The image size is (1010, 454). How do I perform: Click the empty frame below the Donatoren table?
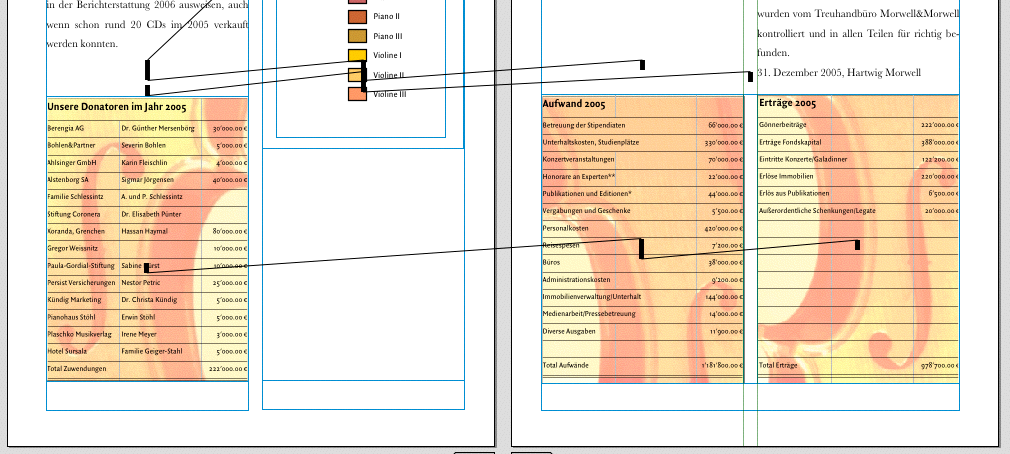(x=147, y=395)
